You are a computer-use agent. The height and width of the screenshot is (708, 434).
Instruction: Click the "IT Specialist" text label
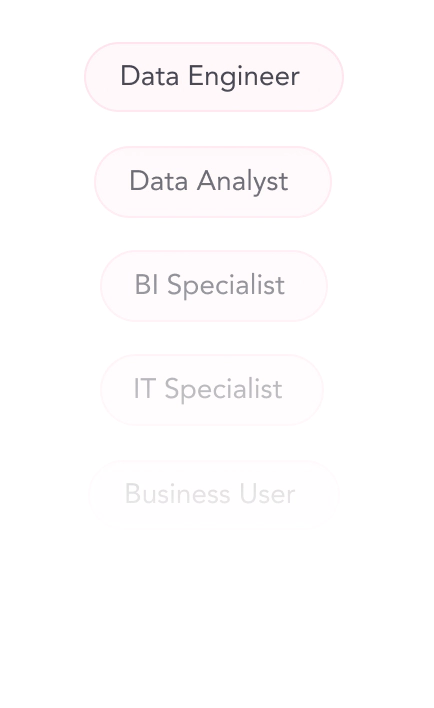coord(208,389)
